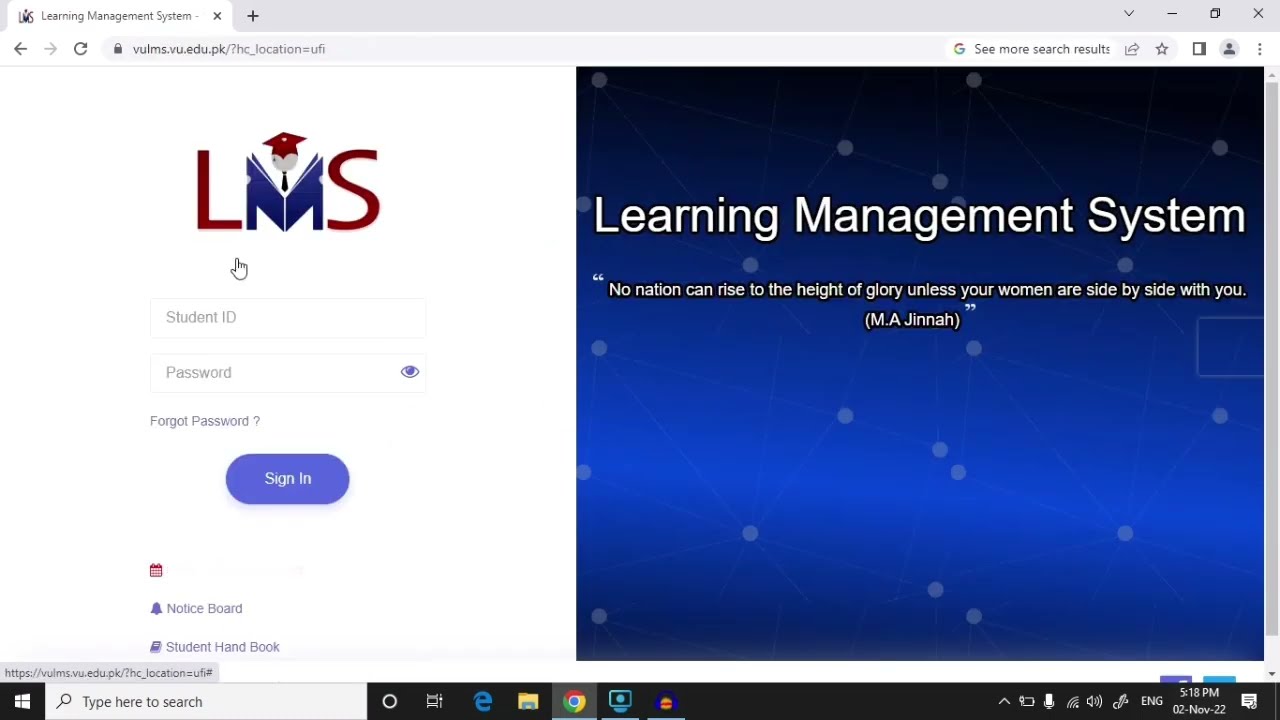
Task: Click the Sign In button
Action: pos(288,478)
